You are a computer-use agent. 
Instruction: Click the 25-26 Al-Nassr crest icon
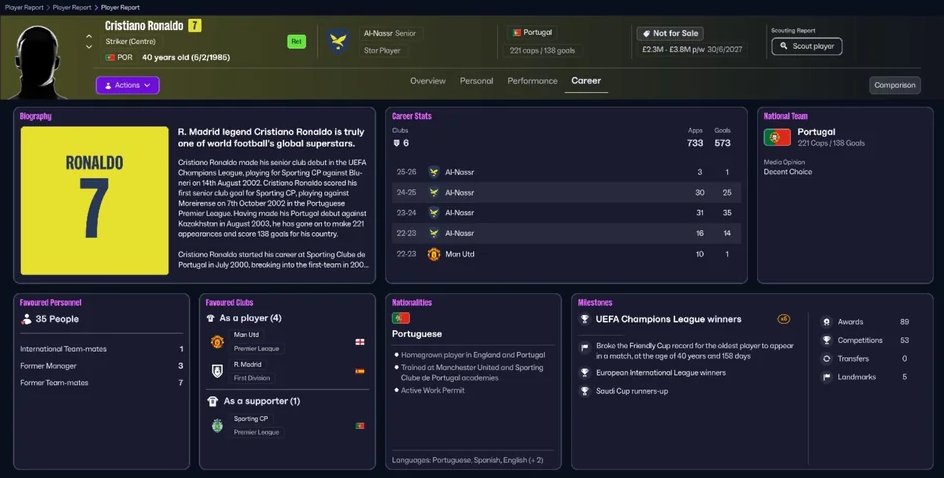point(433,172)
